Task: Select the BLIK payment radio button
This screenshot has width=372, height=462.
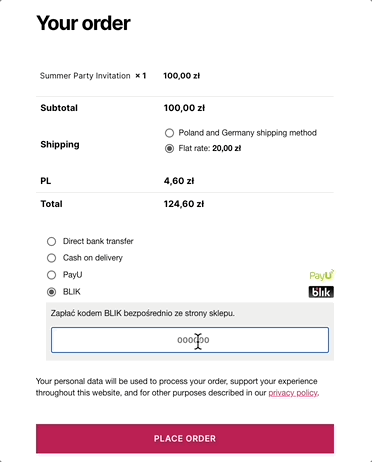Action: [x=51, y=292]
